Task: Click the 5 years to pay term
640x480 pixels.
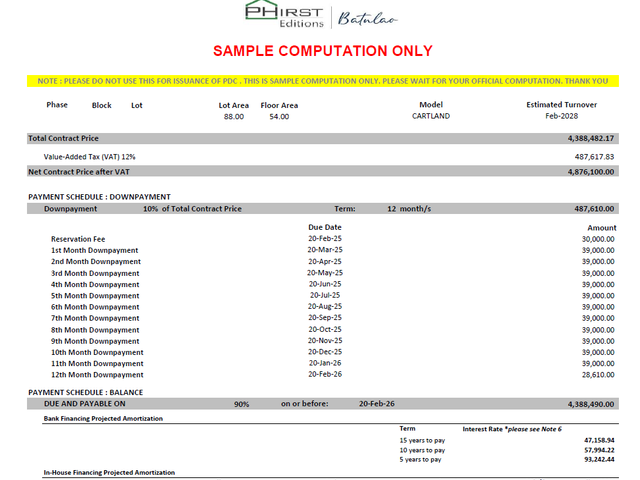Action: click(x=420, y=460)
